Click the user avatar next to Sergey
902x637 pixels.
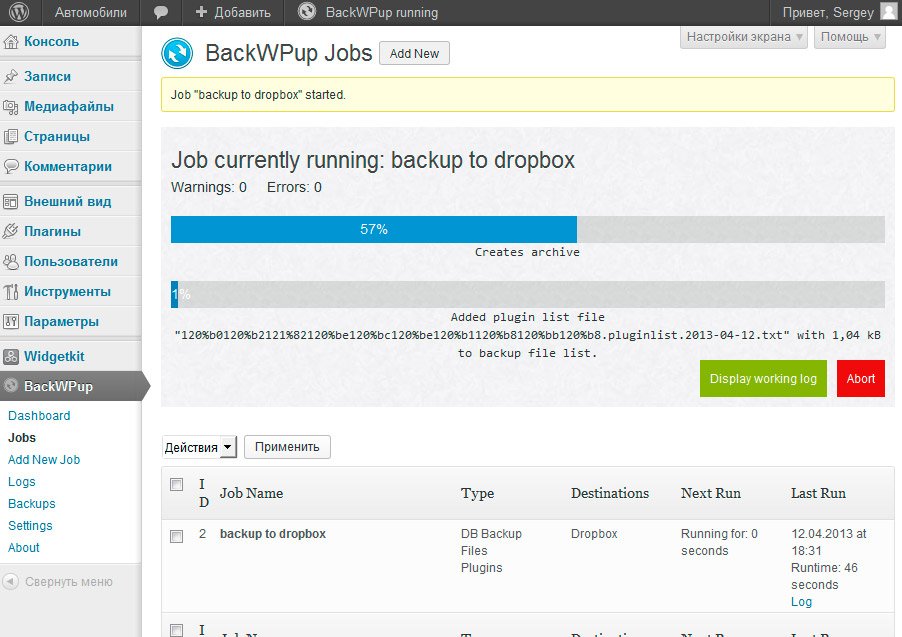tap(889, 12)
